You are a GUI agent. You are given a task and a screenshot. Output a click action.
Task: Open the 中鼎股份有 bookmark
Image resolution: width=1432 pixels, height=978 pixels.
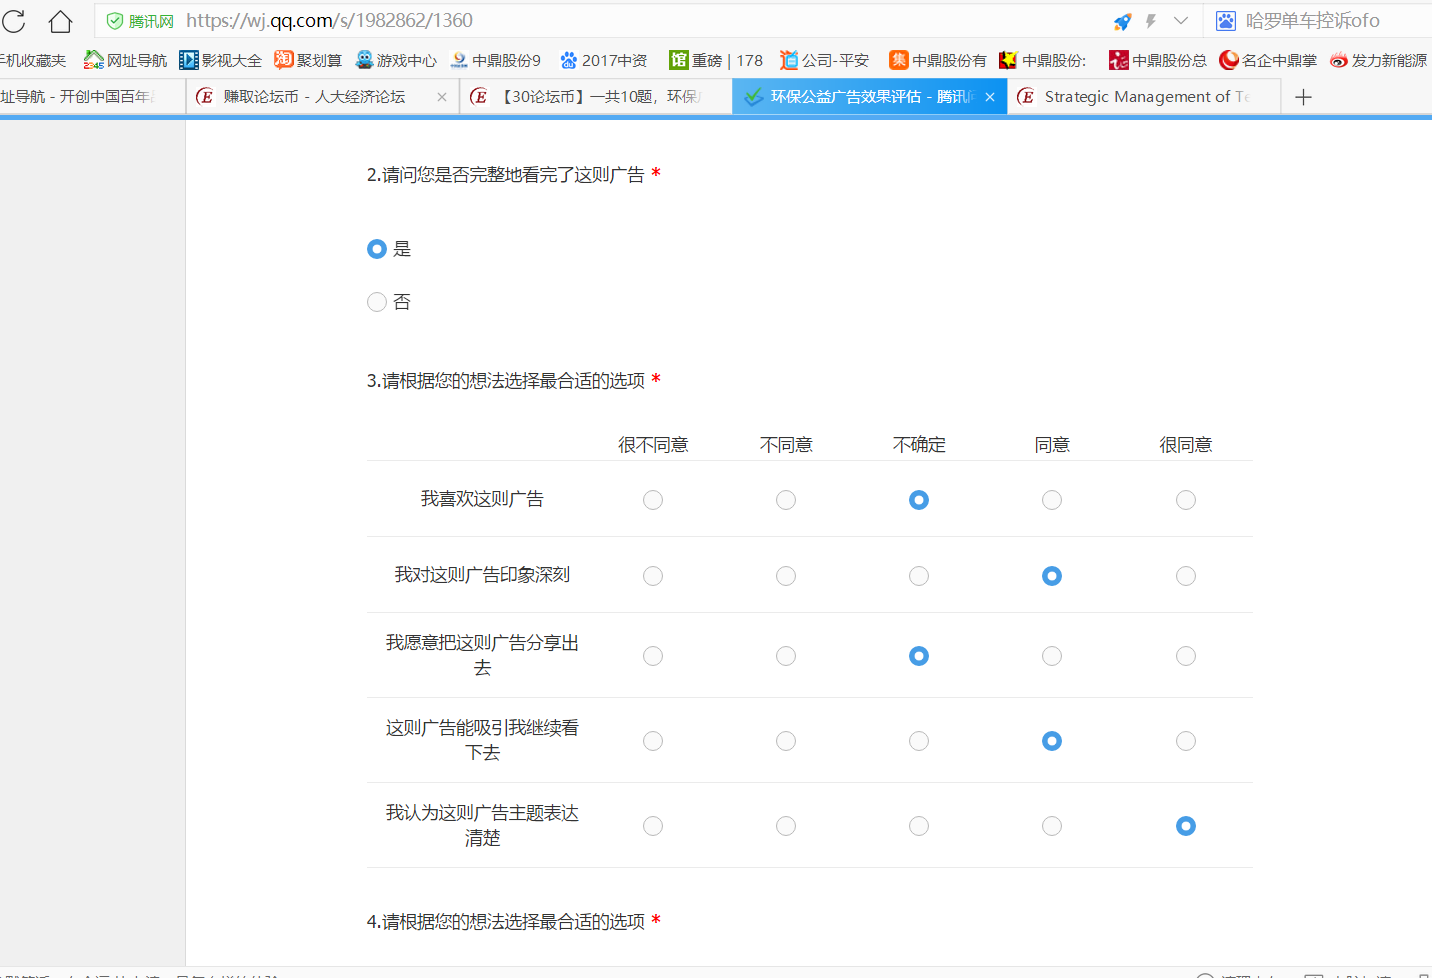pos(938,60)
